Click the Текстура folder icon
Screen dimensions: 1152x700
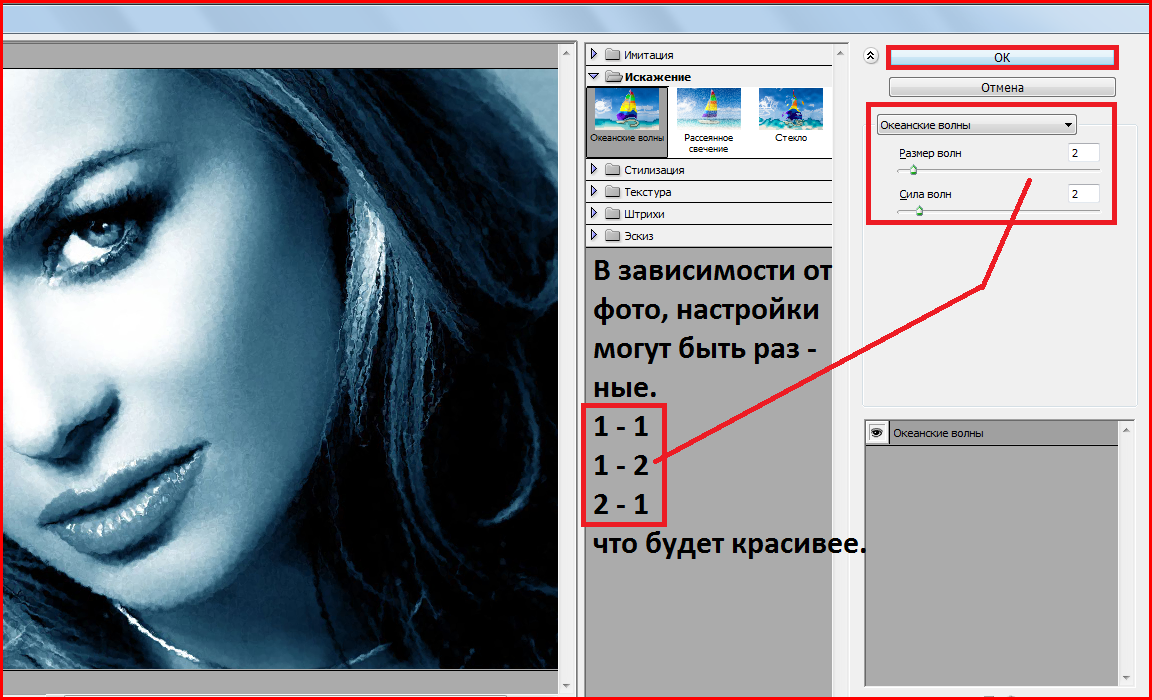pyautogui.click(x=613, y=192)
